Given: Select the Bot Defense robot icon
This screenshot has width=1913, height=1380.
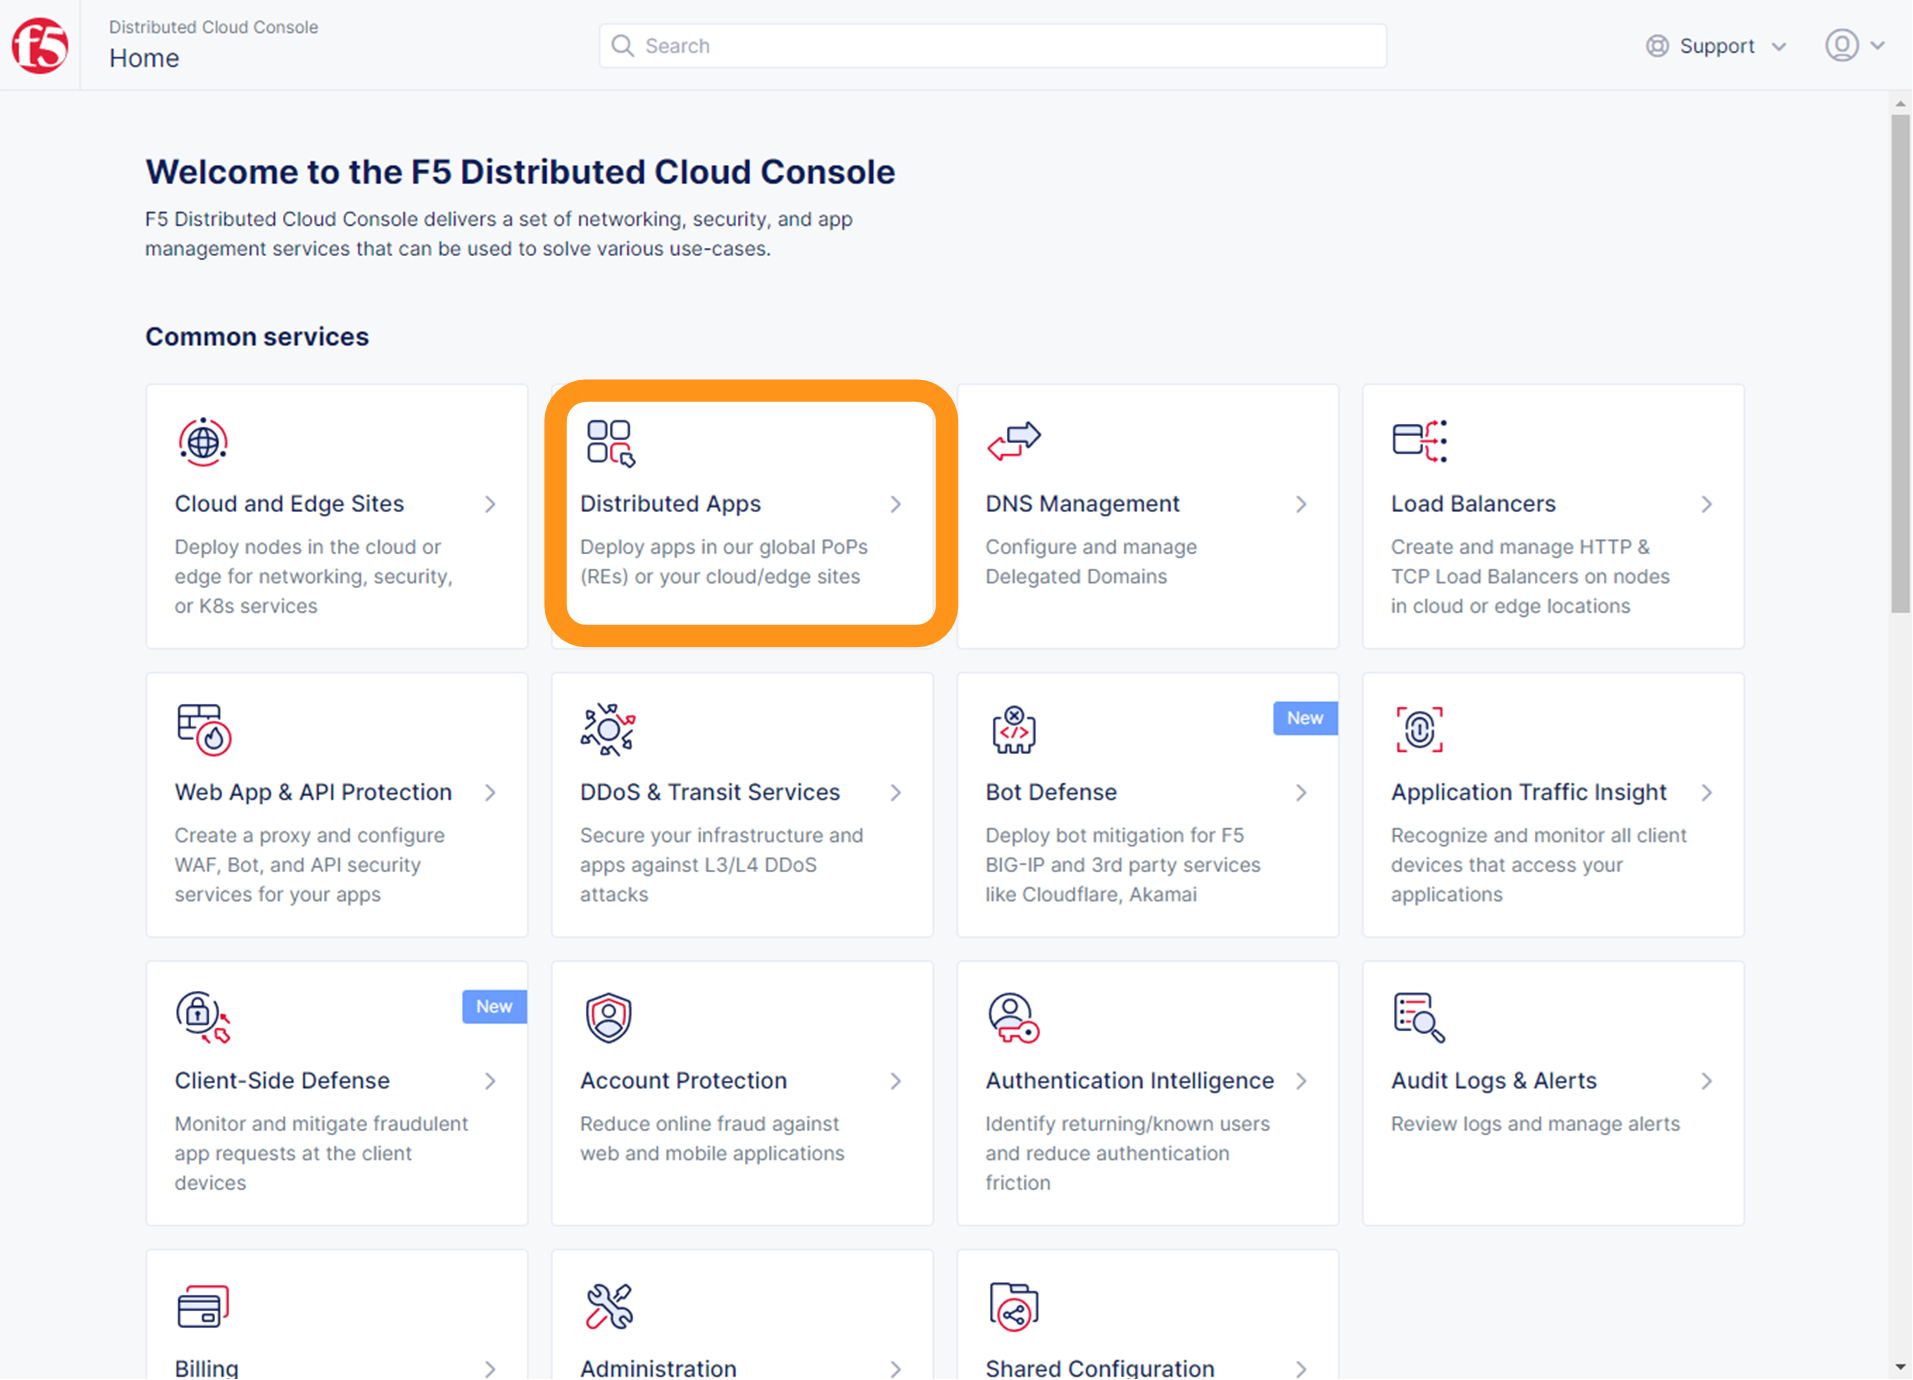Looking at the screenshot, I should [x=1014, y=729].
